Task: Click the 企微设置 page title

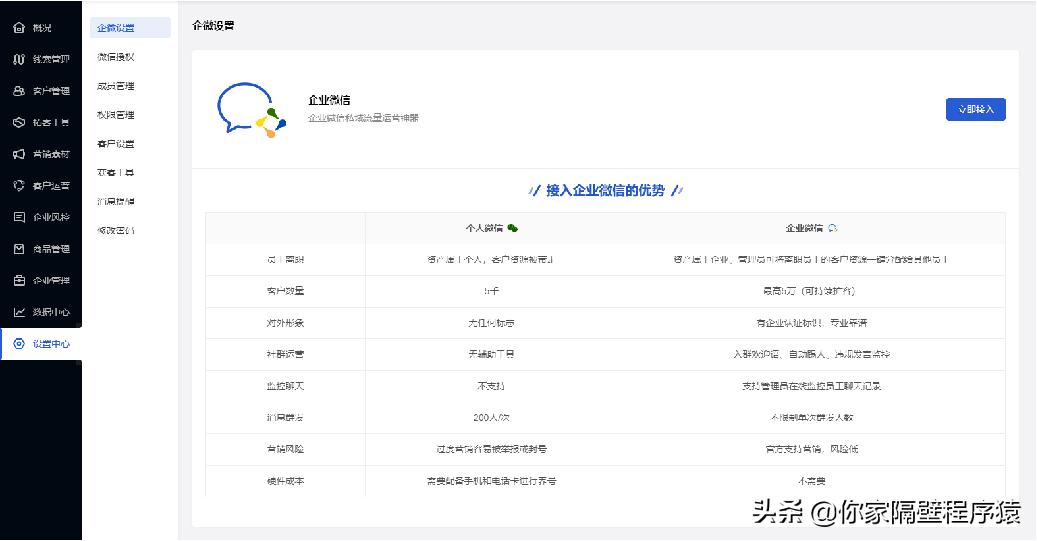Action: pos(213,26)
